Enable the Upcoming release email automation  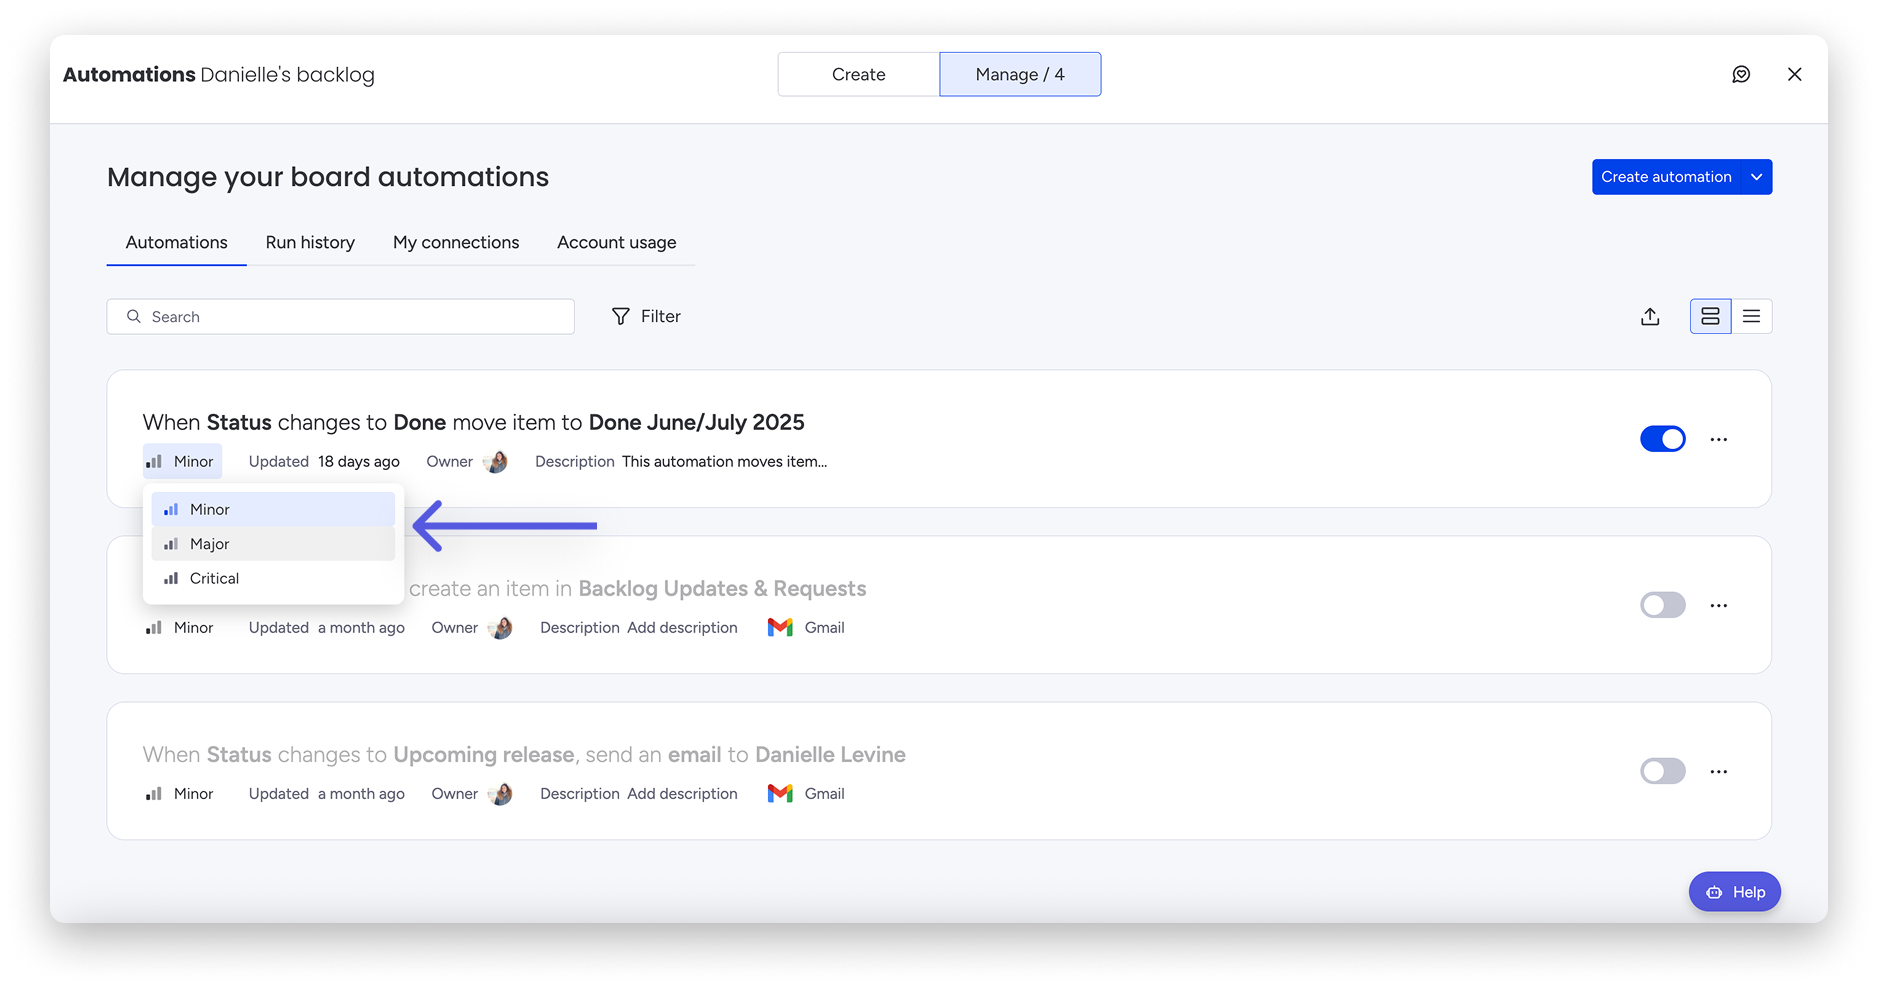pos(1662,771)
